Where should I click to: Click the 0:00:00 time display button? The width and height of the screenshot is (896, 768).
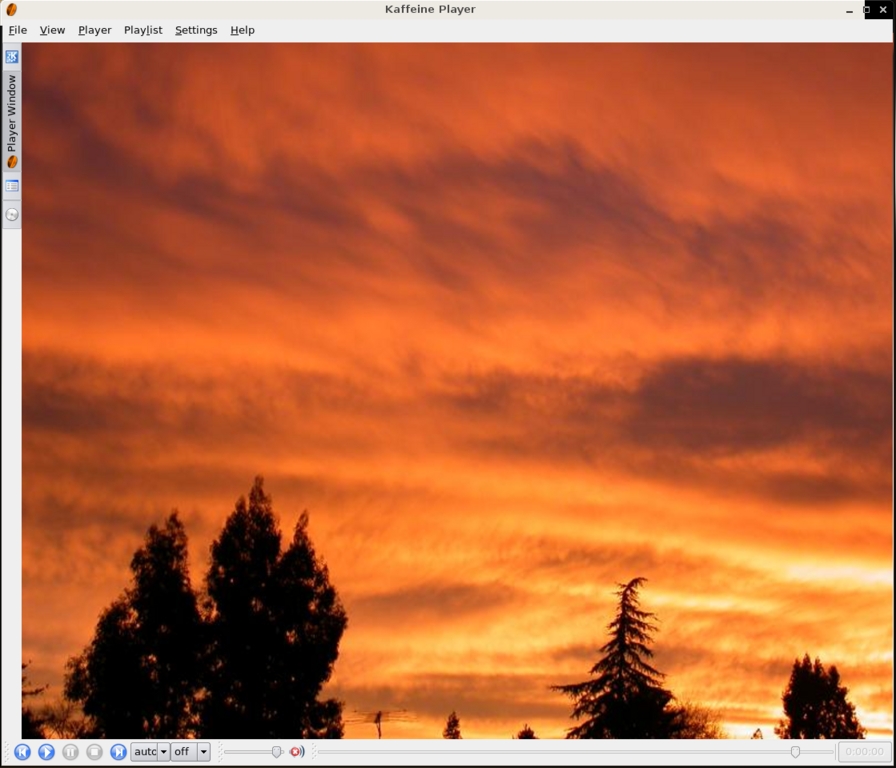[x=864, y=751]
